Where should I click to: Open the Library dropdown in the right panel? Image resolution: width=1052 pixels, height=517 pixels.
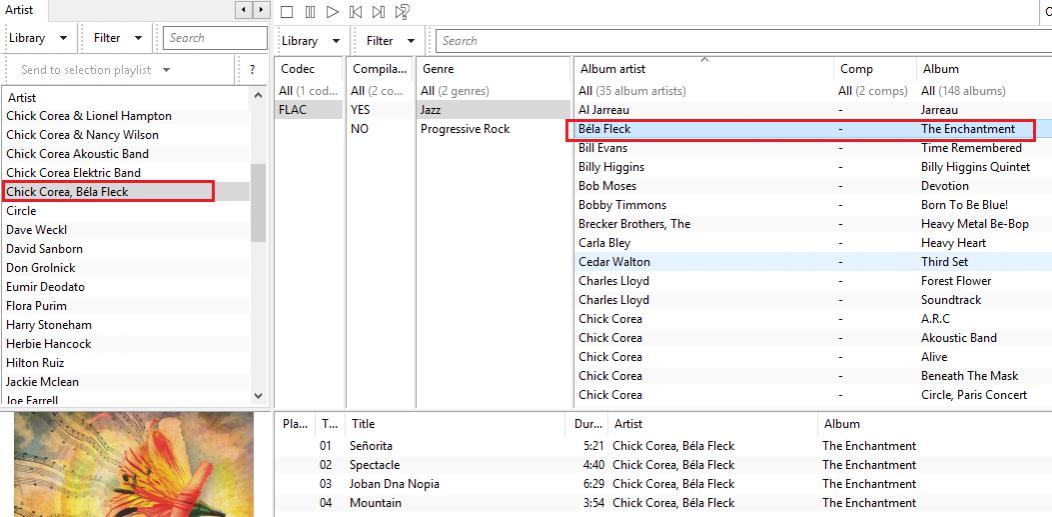tap(310, 41)
